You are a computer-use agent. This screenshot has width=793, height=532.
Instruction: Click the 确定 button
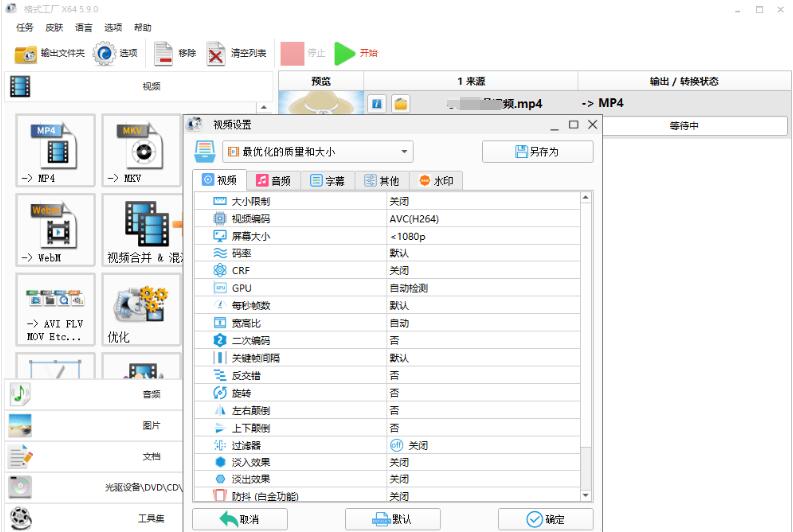click(546, 519)
